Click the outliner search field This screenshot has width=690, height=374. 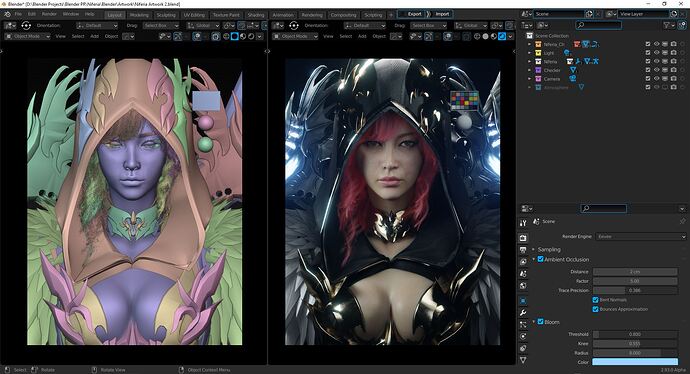[x=599, y=26]
